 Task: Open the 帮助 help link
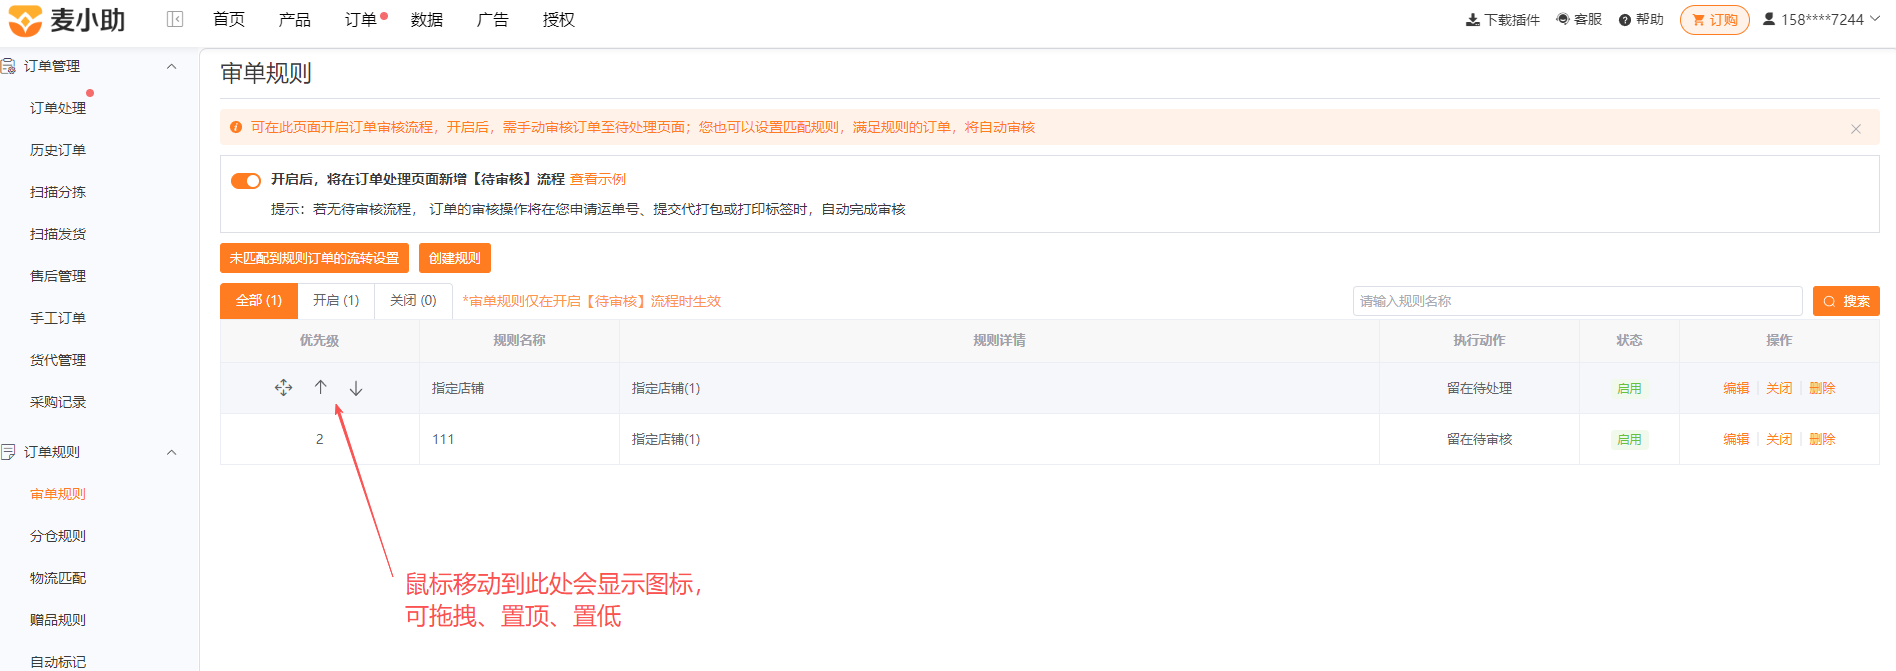(x=1641, y=19)
